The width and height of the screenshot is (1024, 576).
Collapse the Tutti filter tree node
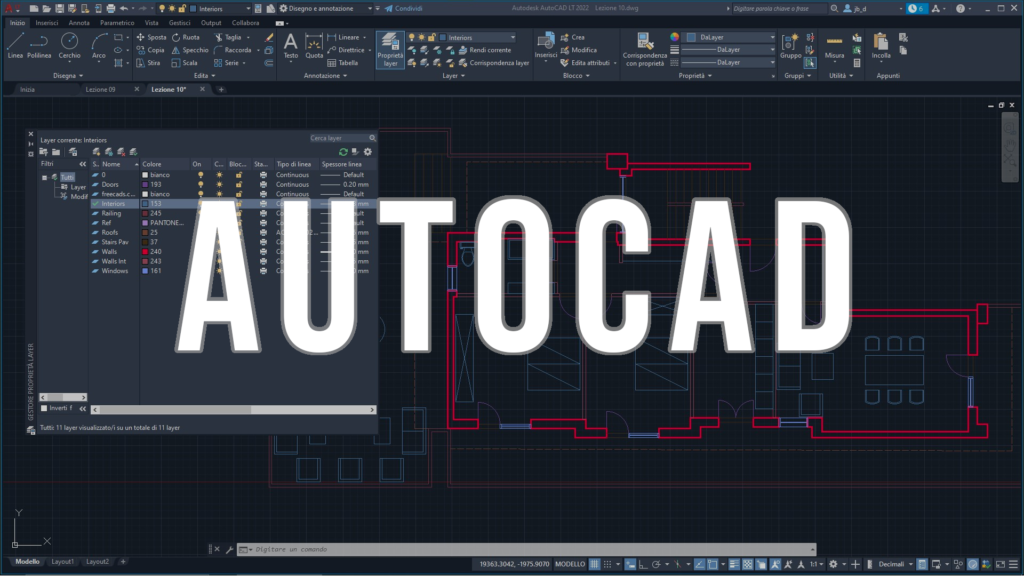[44, 177]
